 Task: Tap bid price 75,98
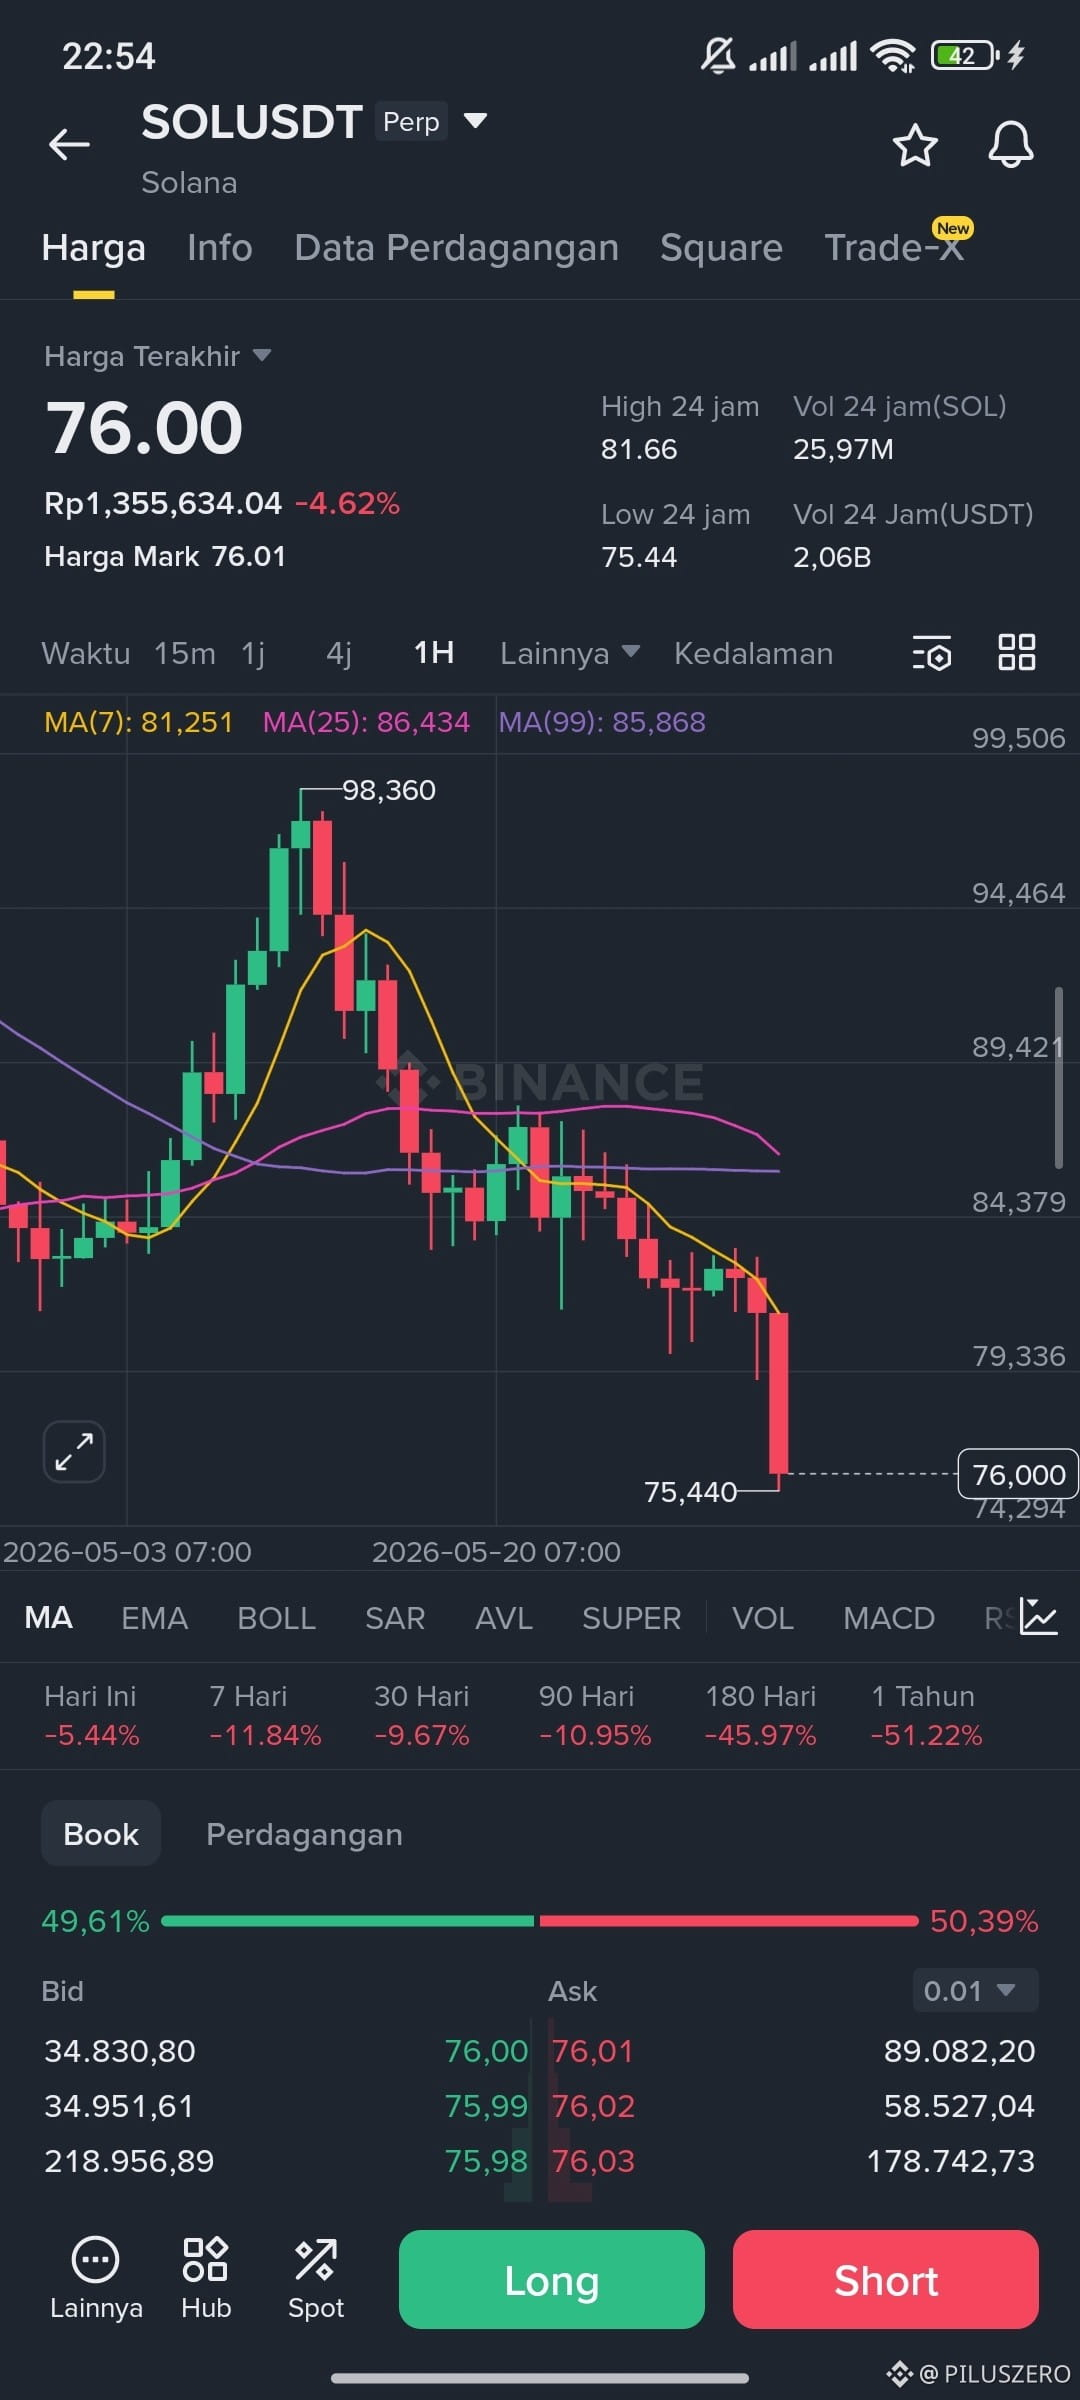click(486, 2161)
